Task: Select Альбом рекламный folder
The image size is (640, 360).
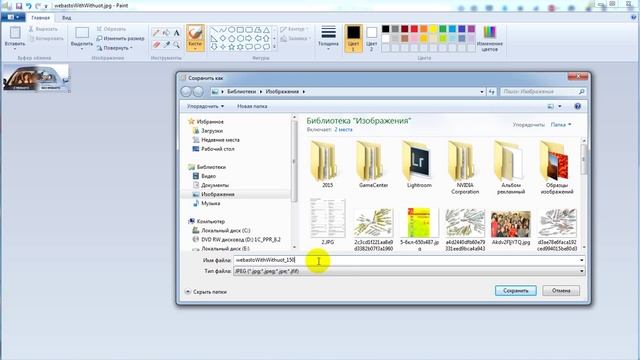Action: coord(511,167)
